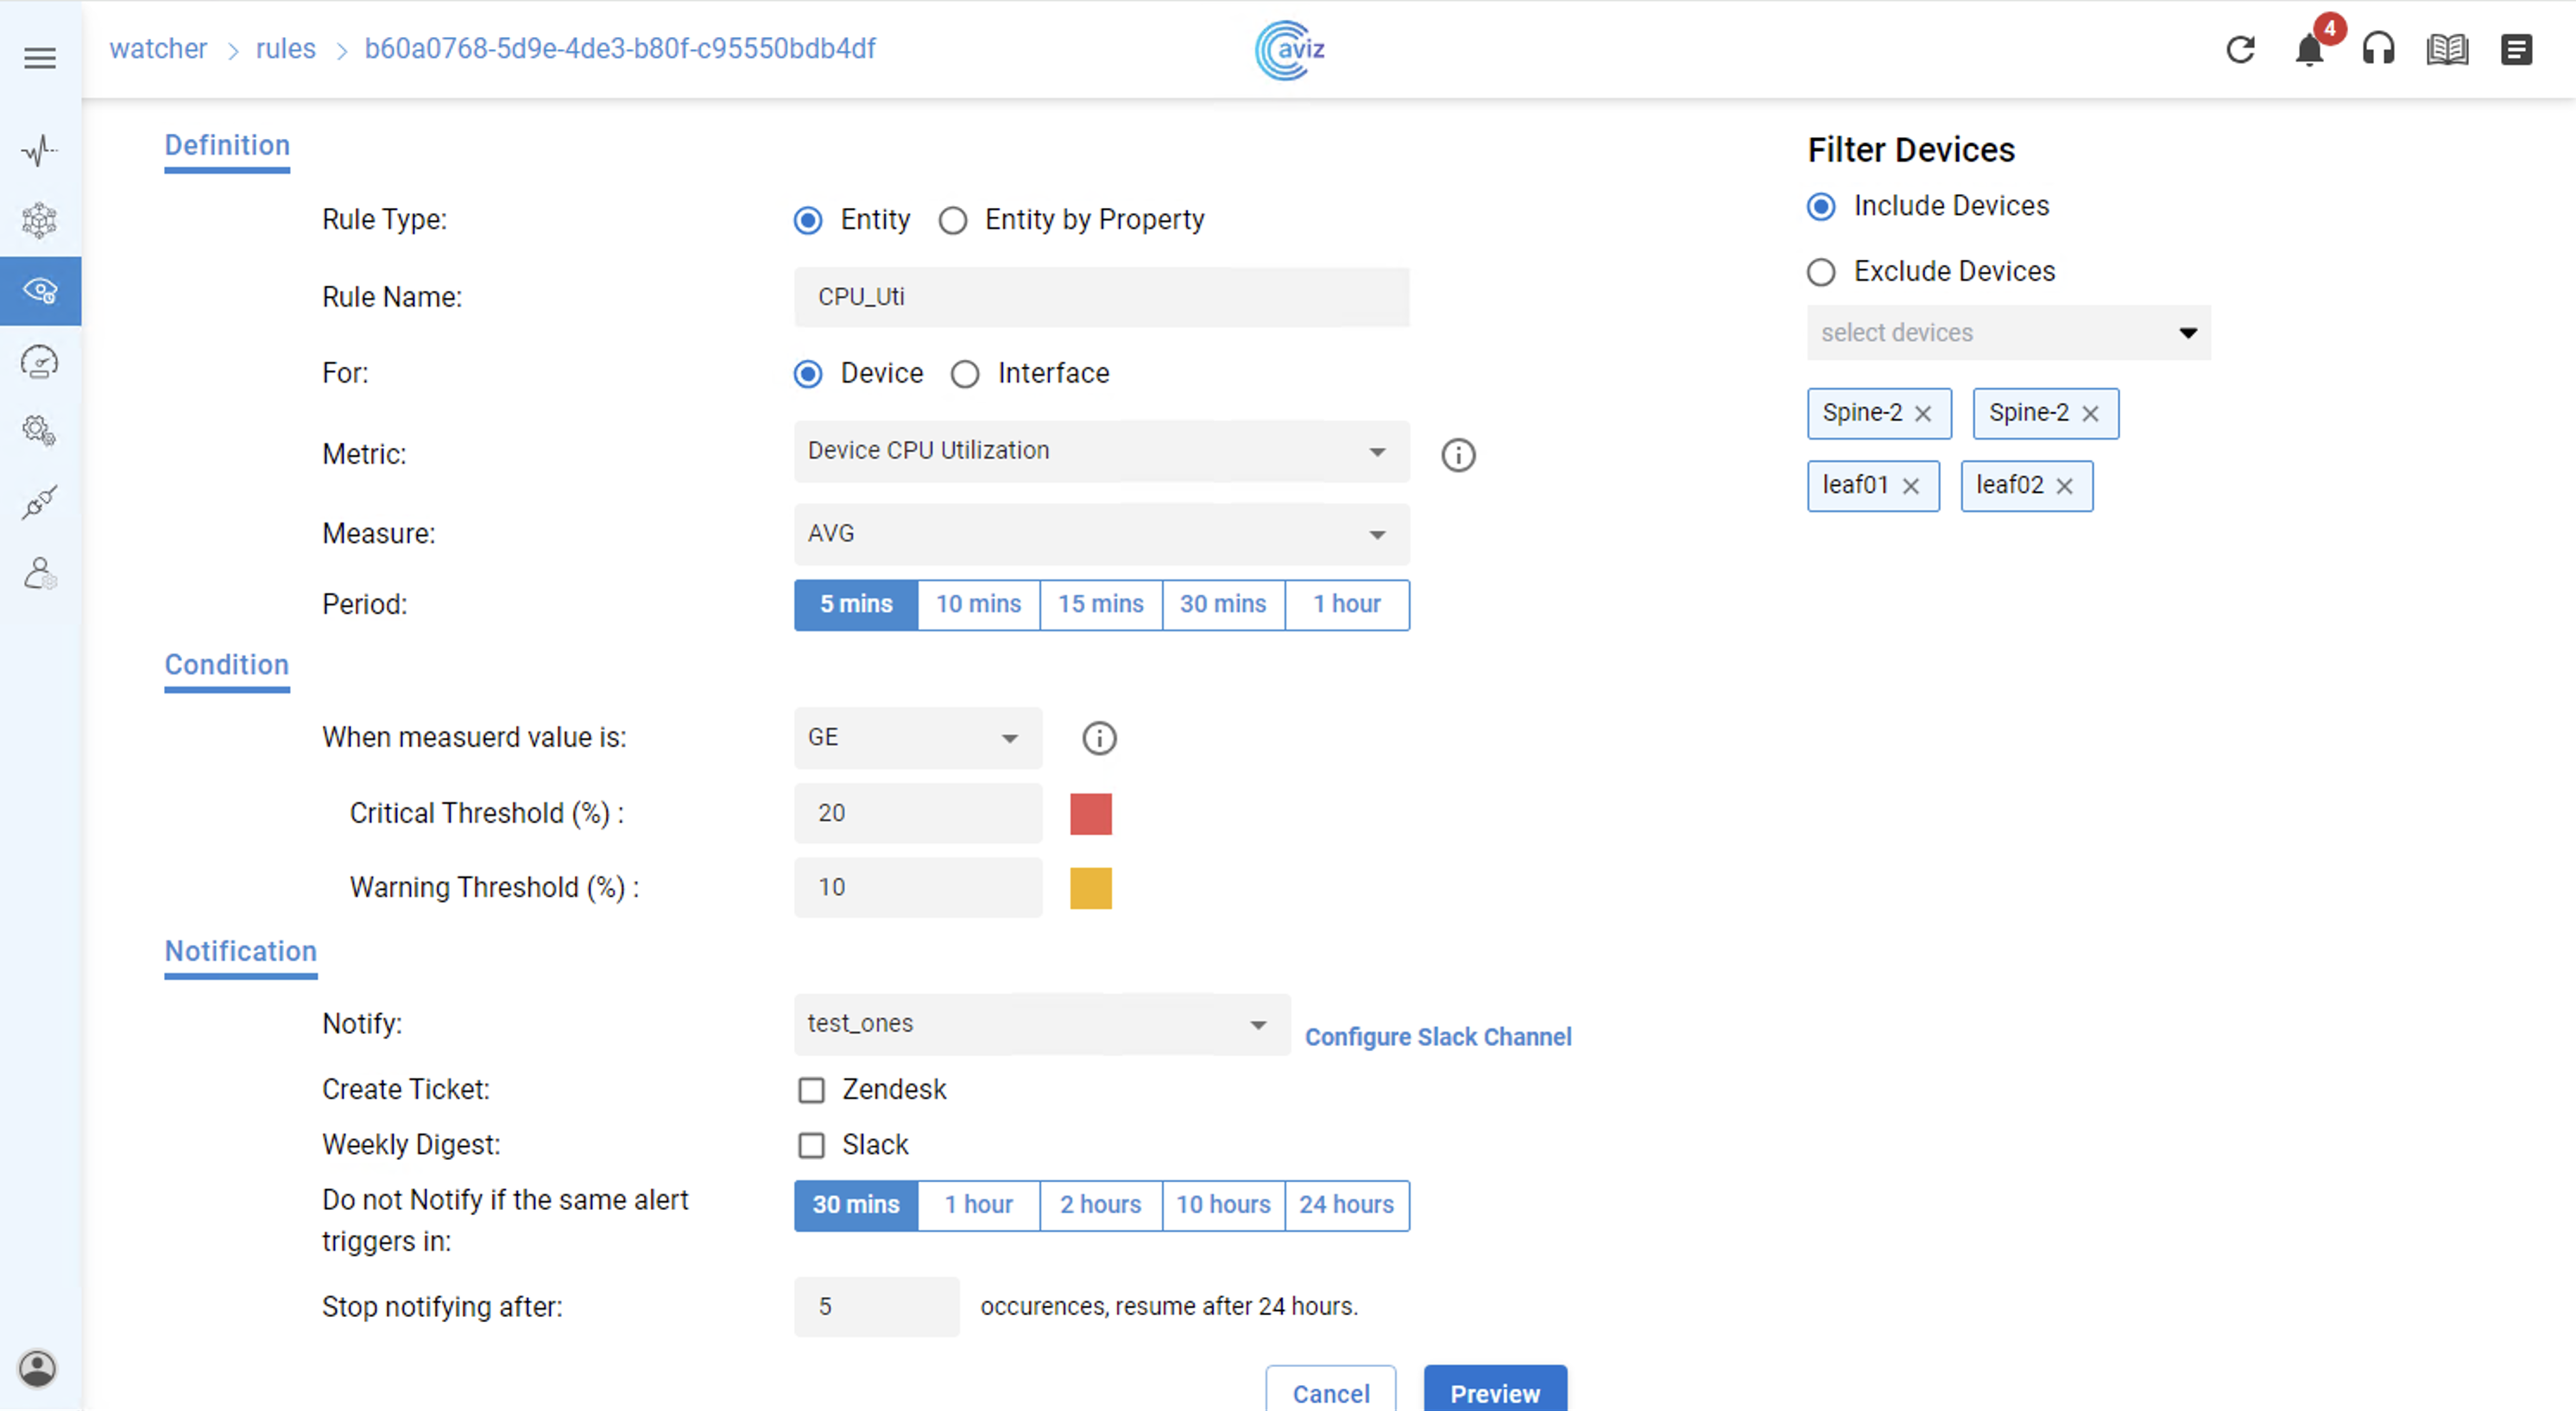Click the Metric info icon
The image size is (2576, 1411).
pyautogui.click(x=1458, y=455)
